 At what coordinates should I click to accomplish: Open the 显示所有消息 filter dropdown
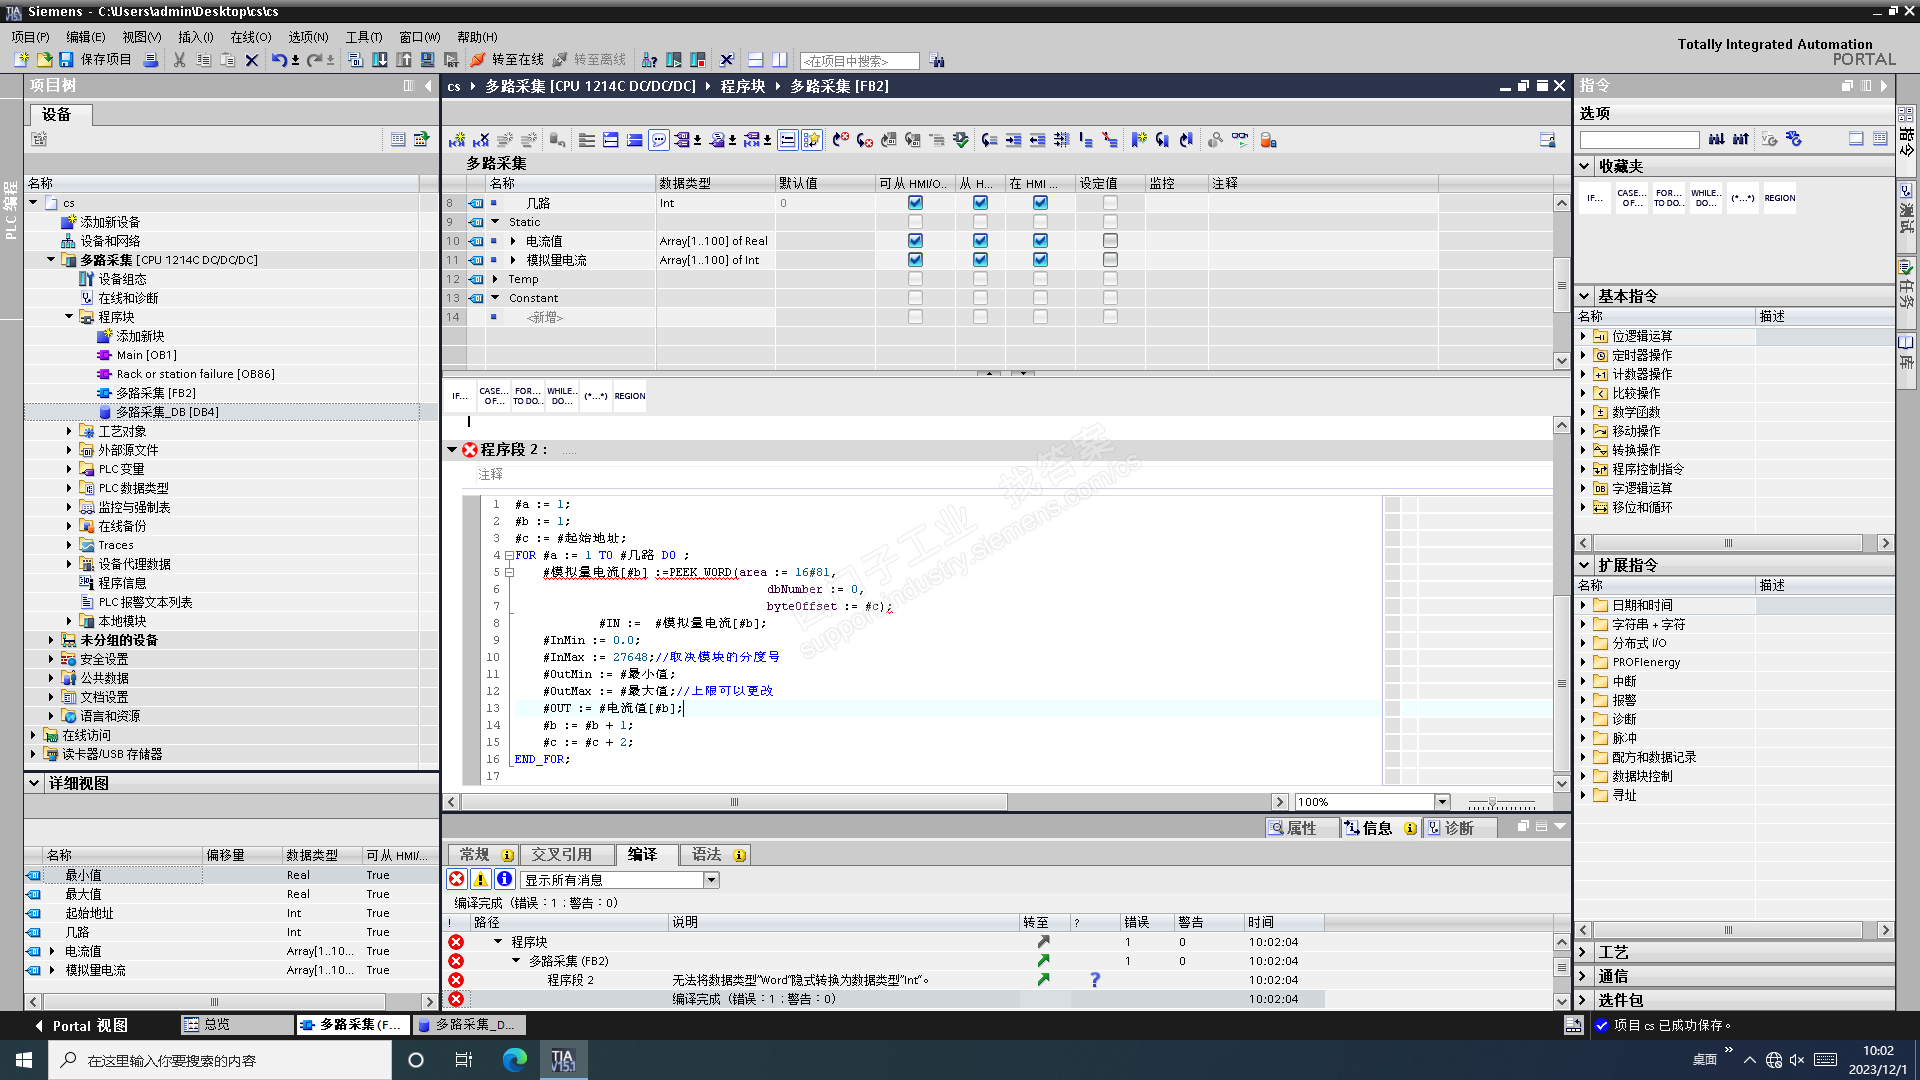click(x=711, y=880)
